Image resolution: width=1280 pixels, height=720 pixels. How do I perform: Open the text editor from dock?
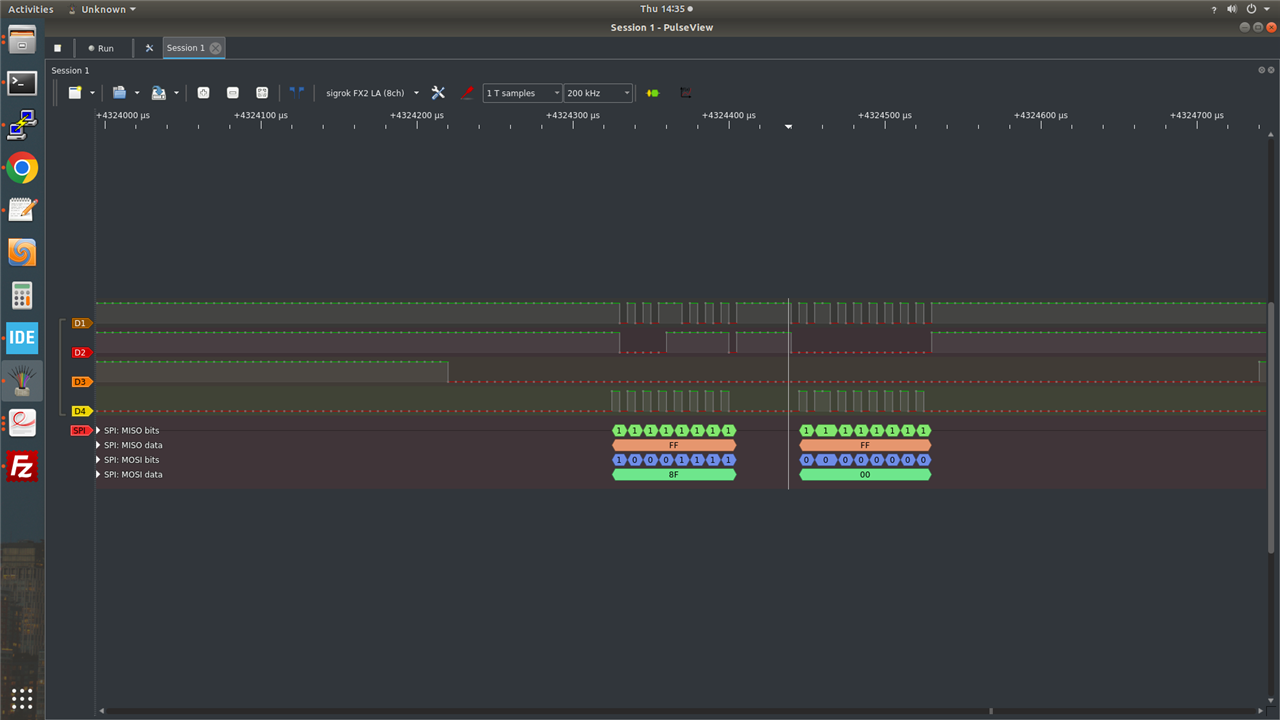coord(22,210)
